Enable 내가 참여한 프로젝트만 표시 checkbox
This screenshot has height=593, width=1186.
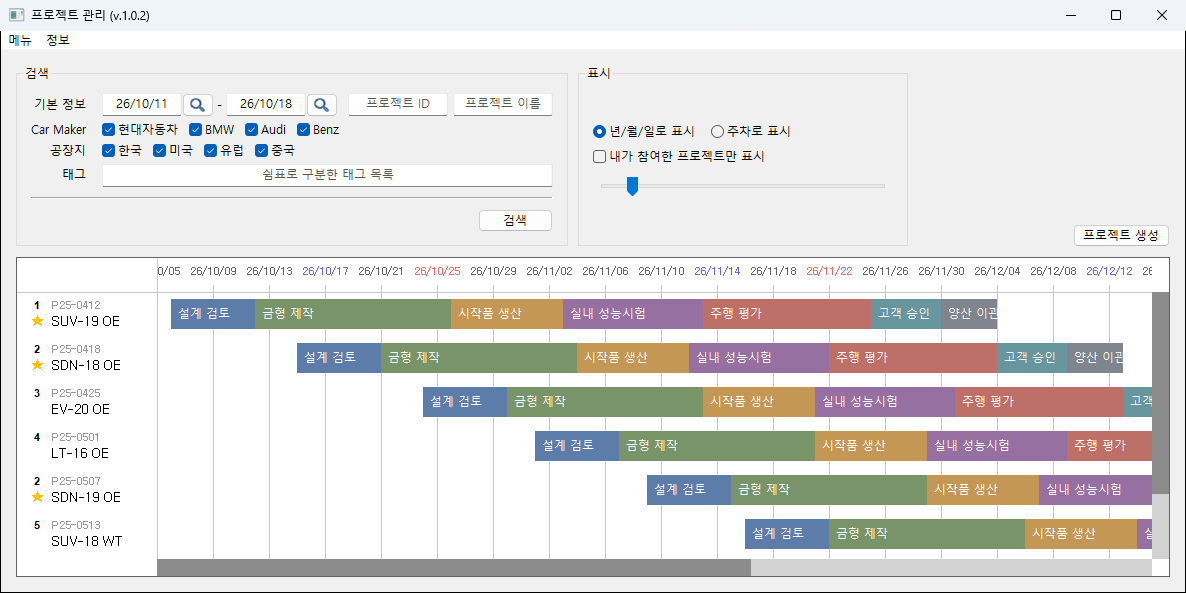[600, 157]
